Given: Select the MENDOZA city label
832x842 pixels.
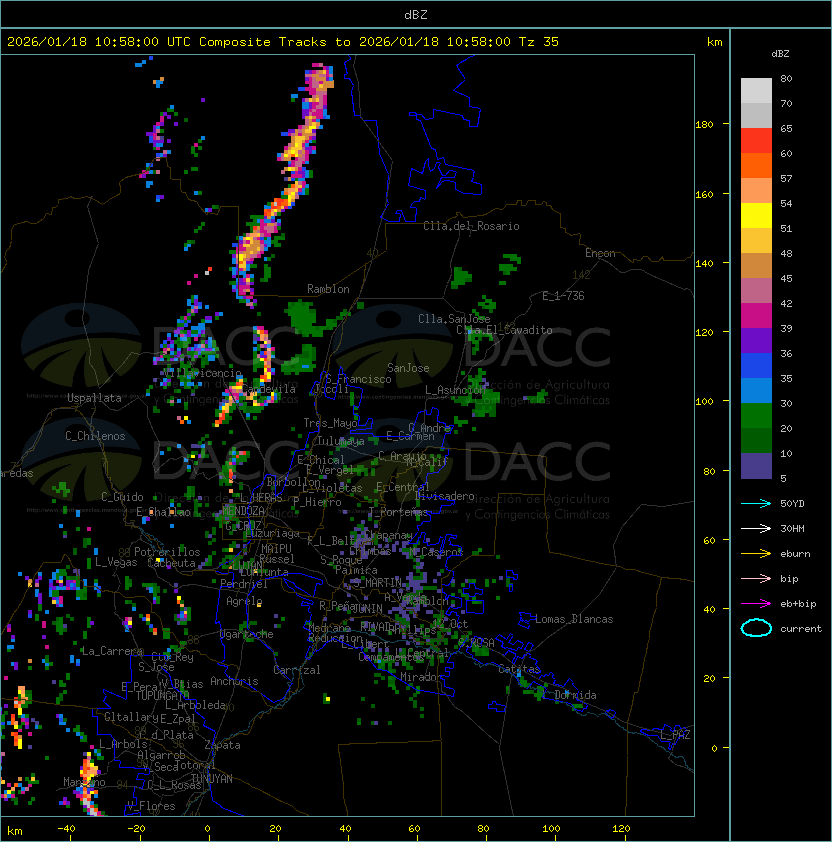Looking at the screenshot, I should 243,511.
